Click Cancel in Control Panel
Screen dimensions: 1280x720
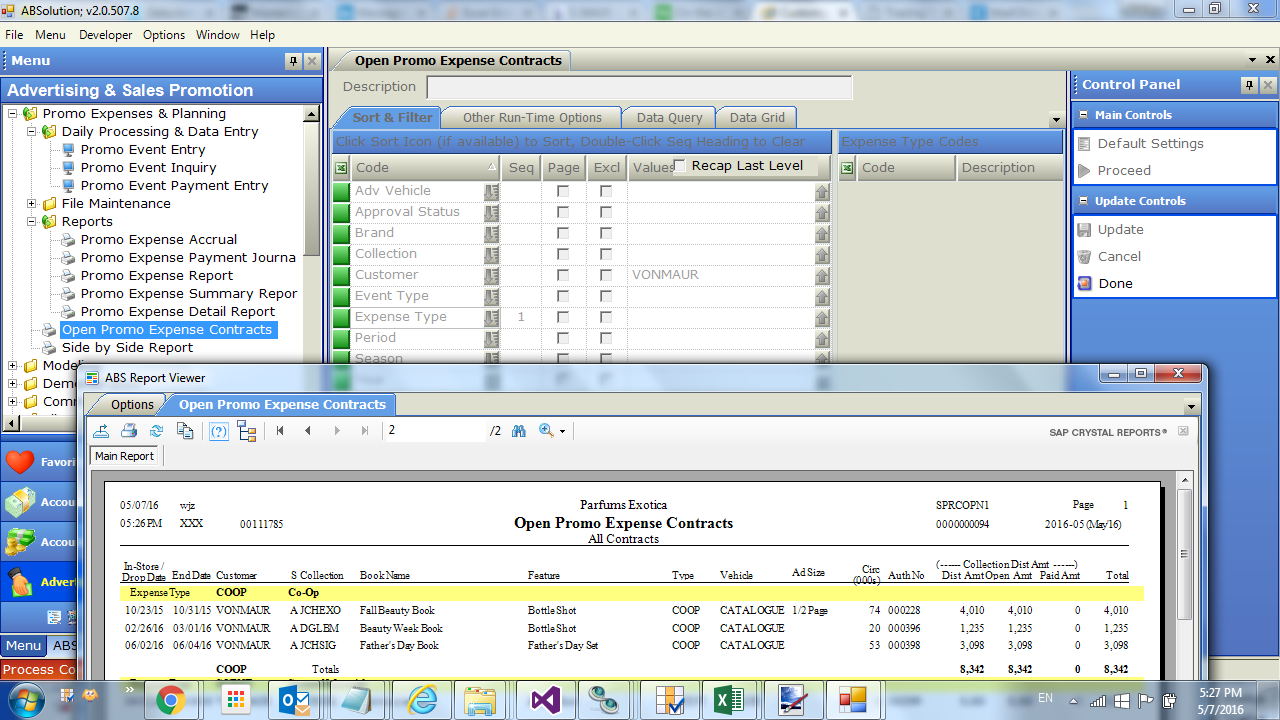[1119, 256]
